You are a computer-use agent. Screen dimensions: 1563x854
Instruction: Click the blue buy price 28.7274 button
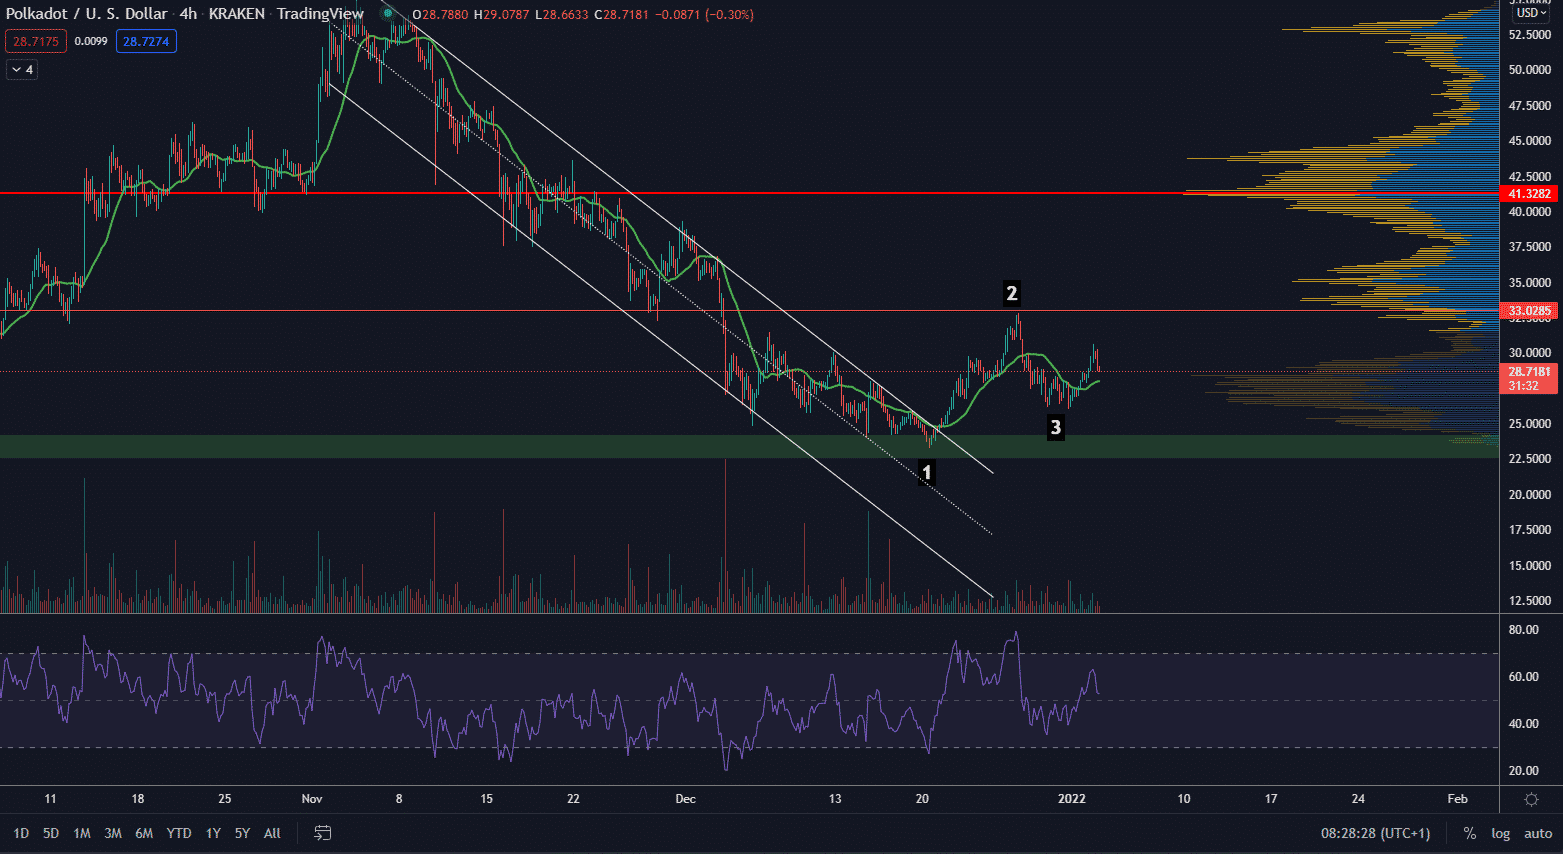146,41
